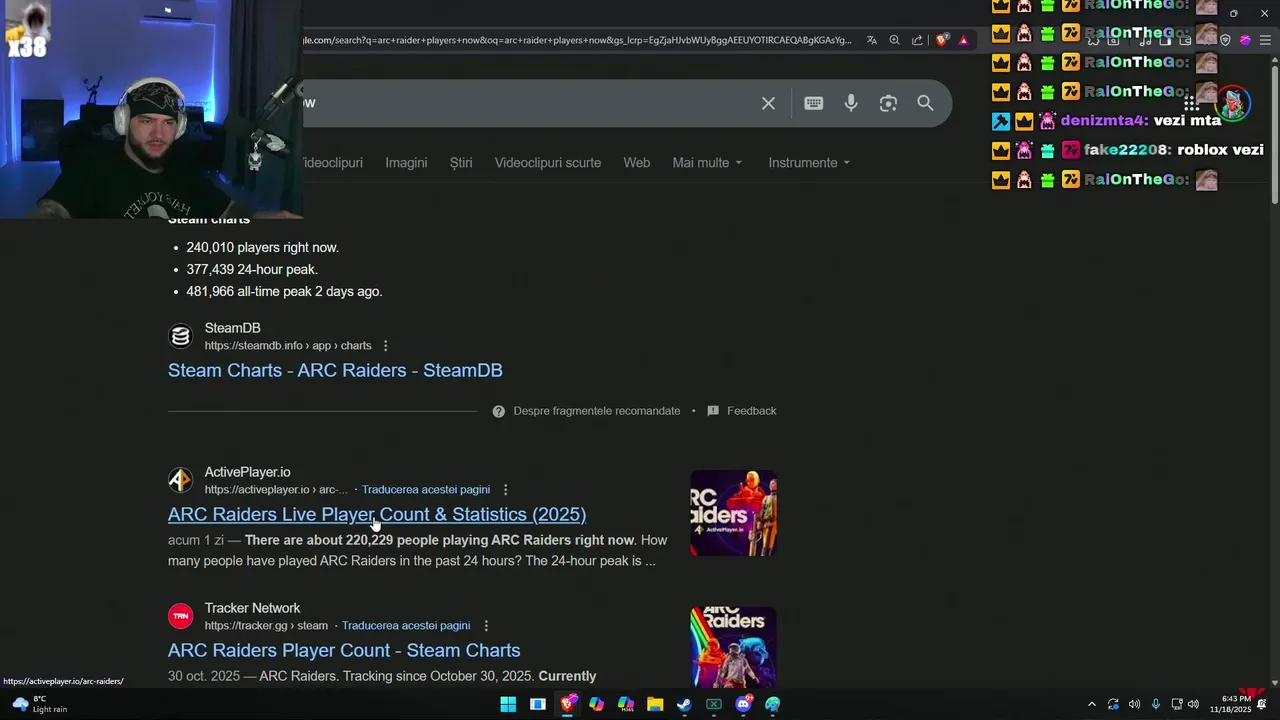This screenshot has height=720, width=1280.
Task: Open the Copilot taskbar icon
Action: (x=597, y=704)
